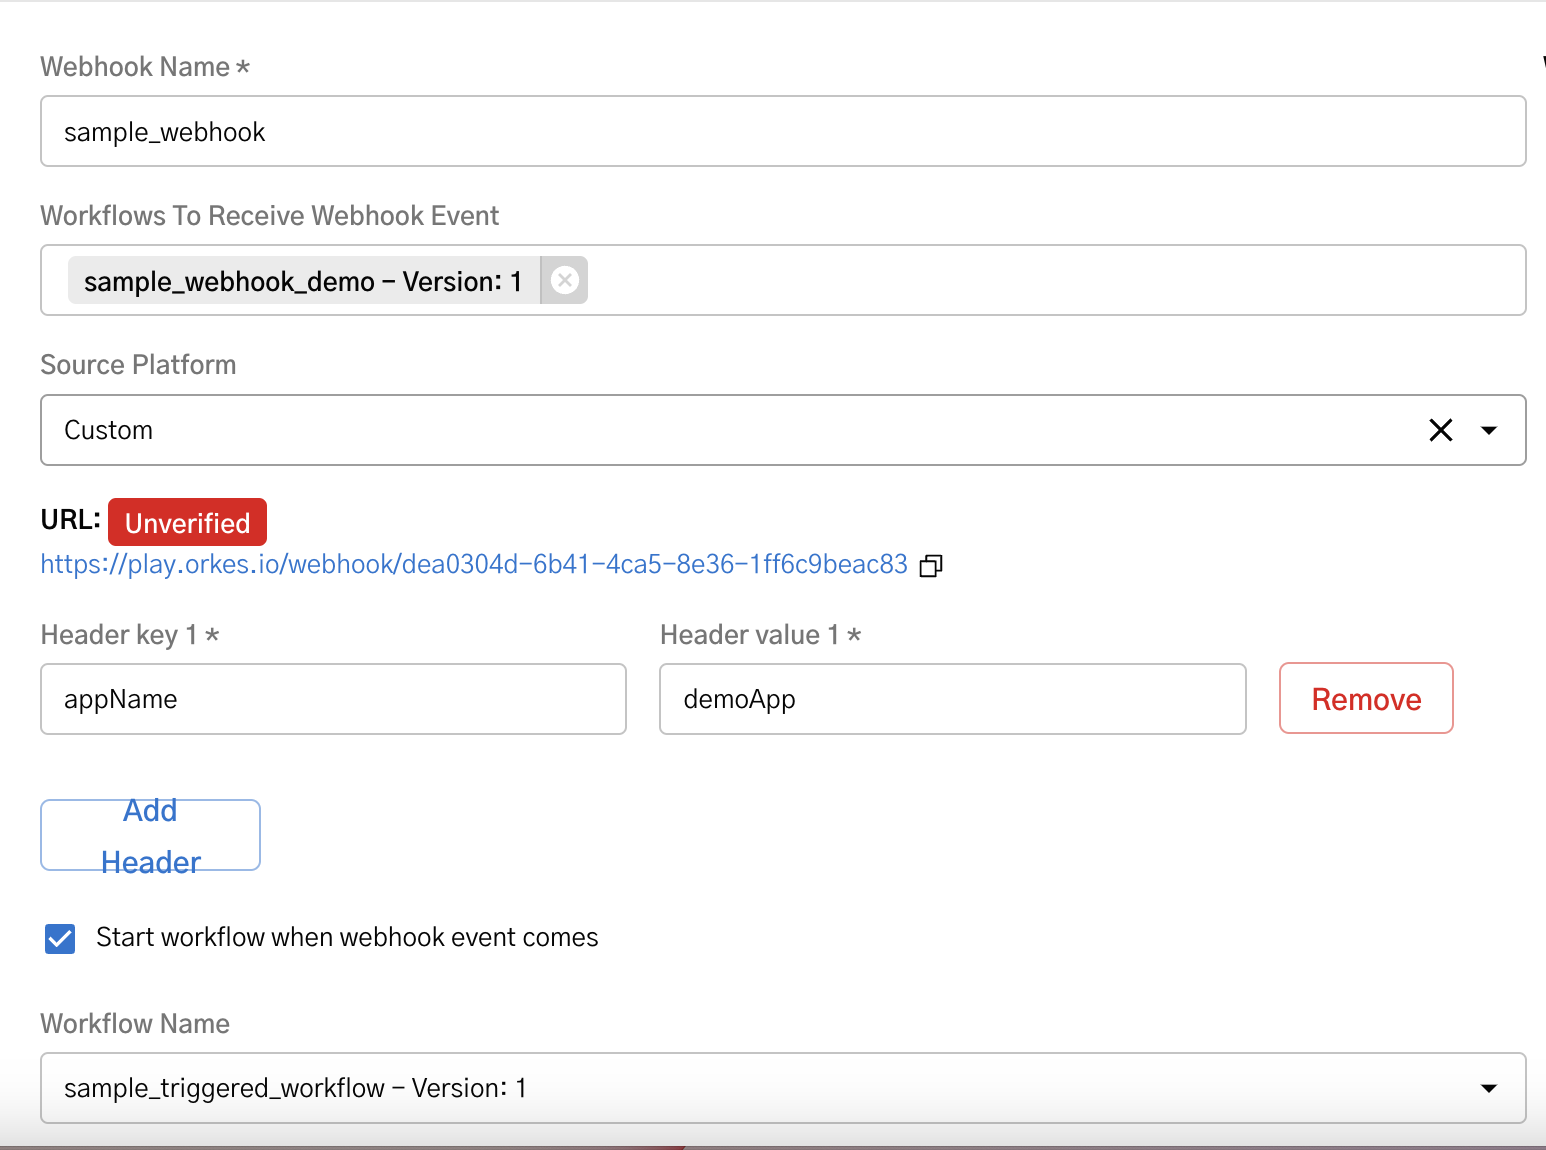Screen dimensions: 1546x1150
Task: Click the sample_webhook_demo Version 1 chip
Action: (302, 280)
